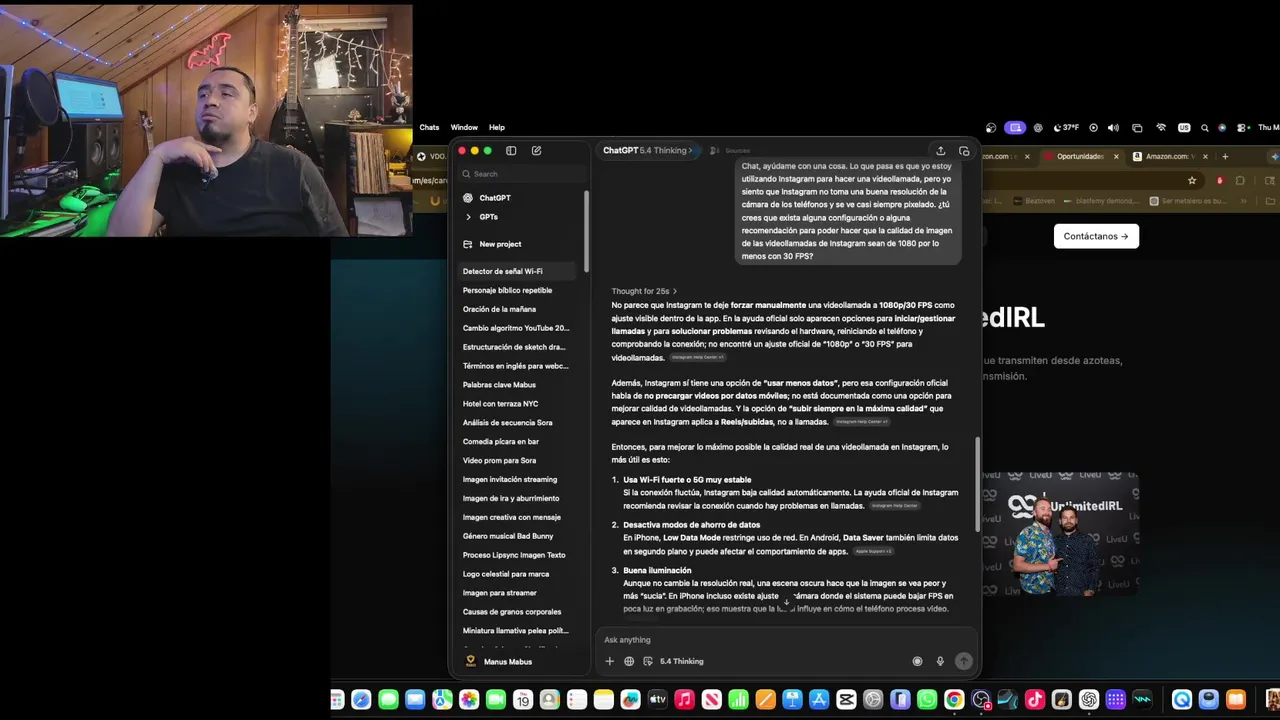The height and width of the screenshot is (720, 1280).
Task: Open TikTok in the Dock
Action: (x=1035, y=700)
